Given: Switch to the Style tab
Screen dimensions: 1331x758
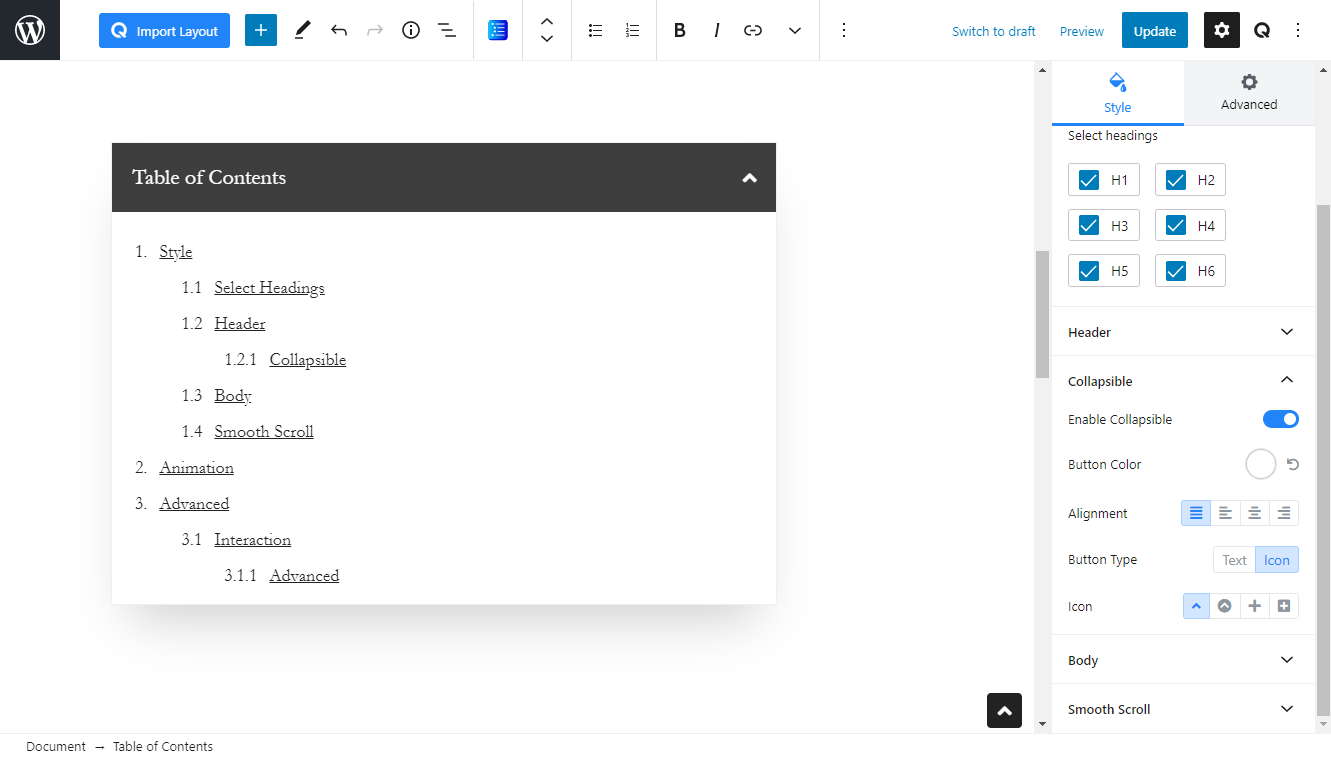Looking at the screenshot, I should [1118, 93].
